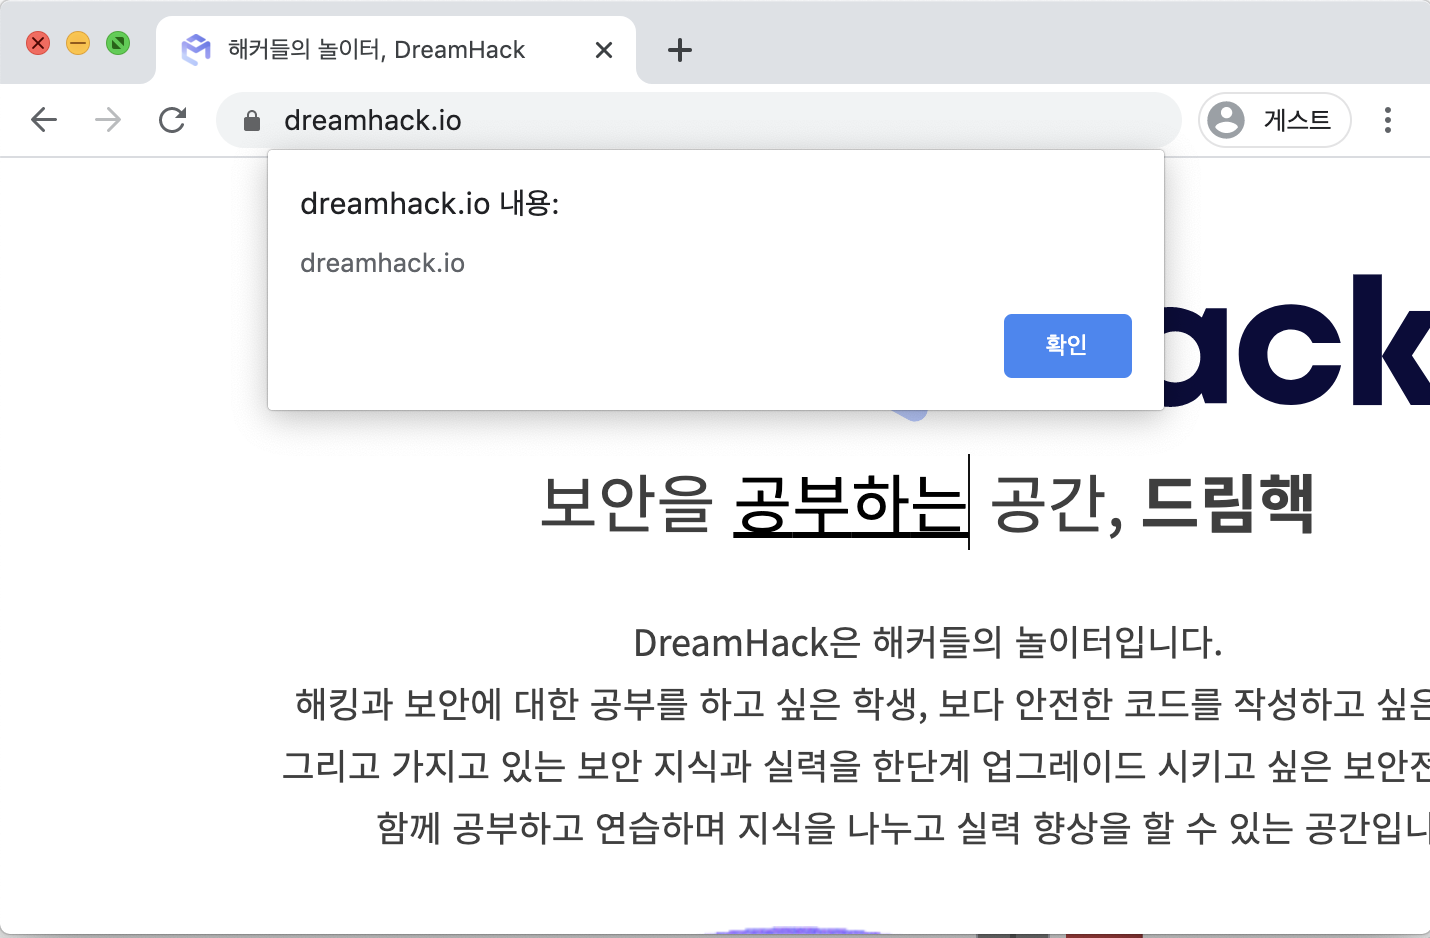Click the forward navigation arrow
1430x938 pixels.
(108, 120)
